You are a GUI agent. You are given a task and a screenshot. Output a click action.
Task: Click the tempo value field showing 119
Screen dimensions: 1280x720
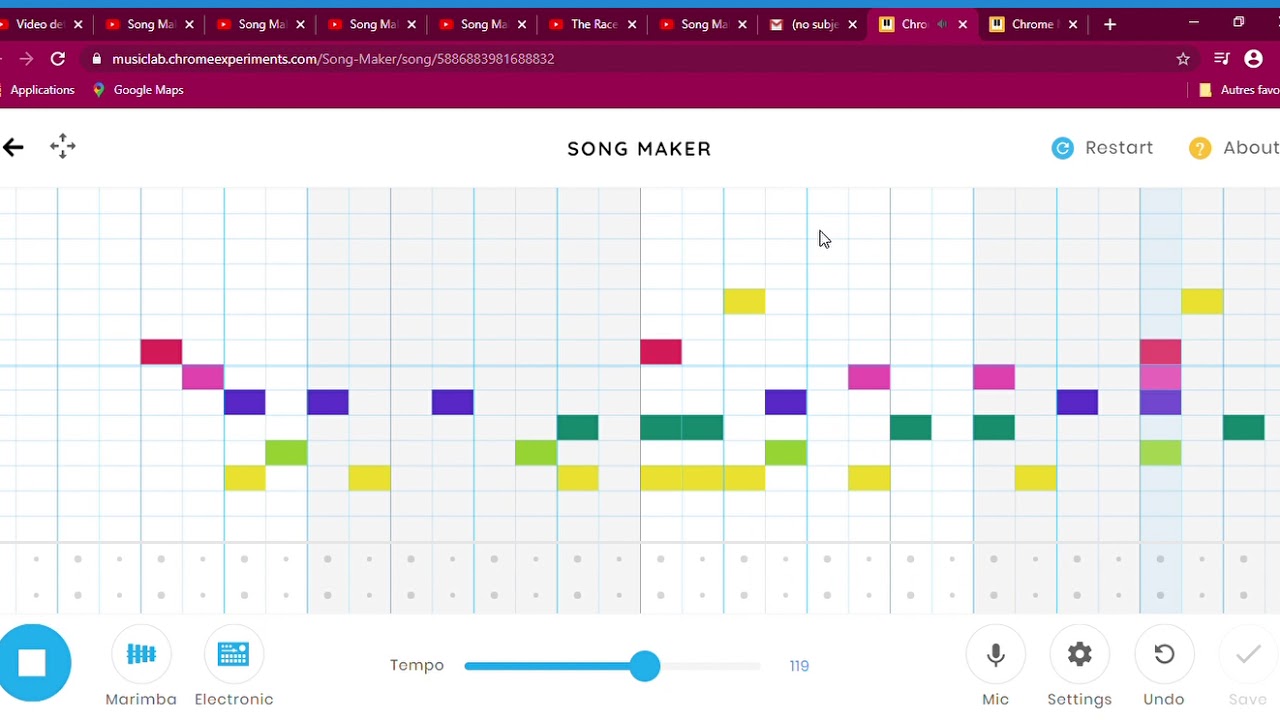tap(799, 666)
